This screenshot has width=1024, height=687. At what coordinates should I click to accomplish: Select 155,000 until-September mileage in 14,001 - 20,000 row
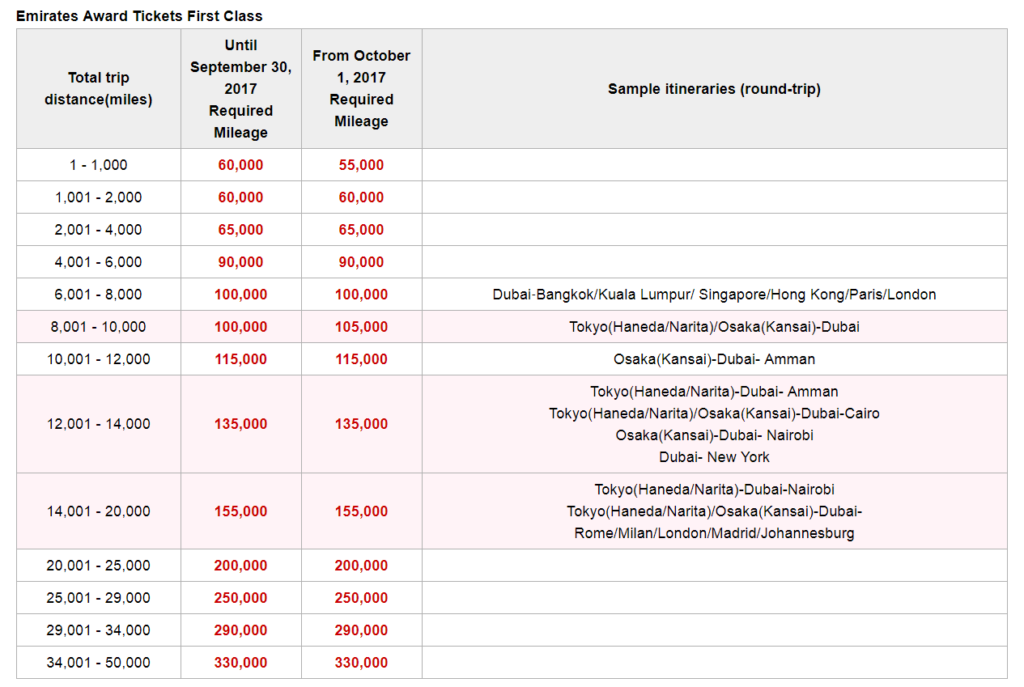pyautogui.click(x=241, y=511)
